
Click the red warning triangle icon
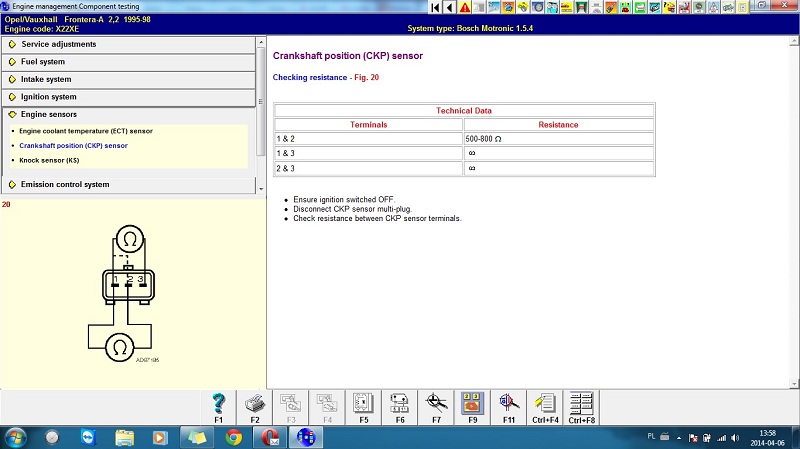tap(465, 7)
